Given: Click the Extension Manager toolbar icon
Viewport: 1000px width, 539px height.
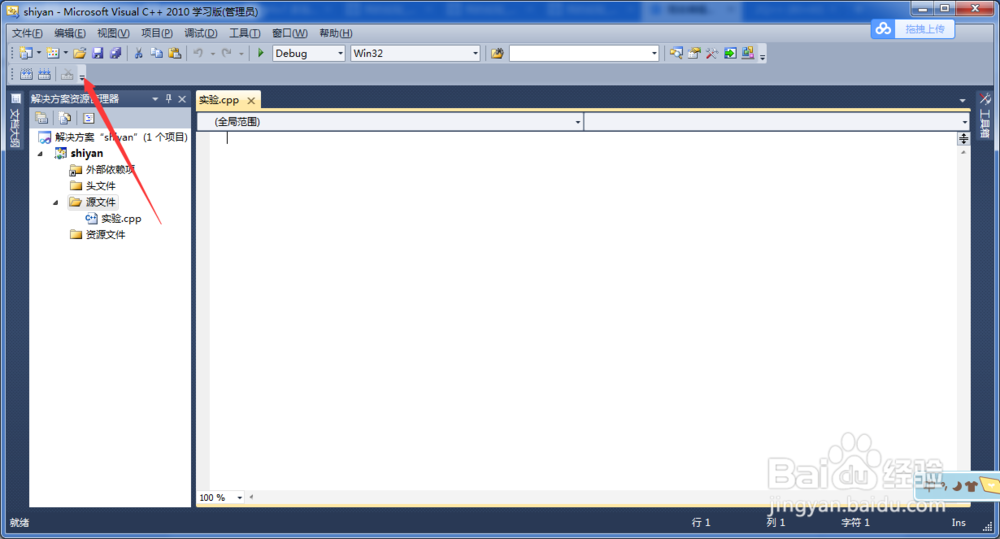Looking at the screenshot, I should coord(747,54).
